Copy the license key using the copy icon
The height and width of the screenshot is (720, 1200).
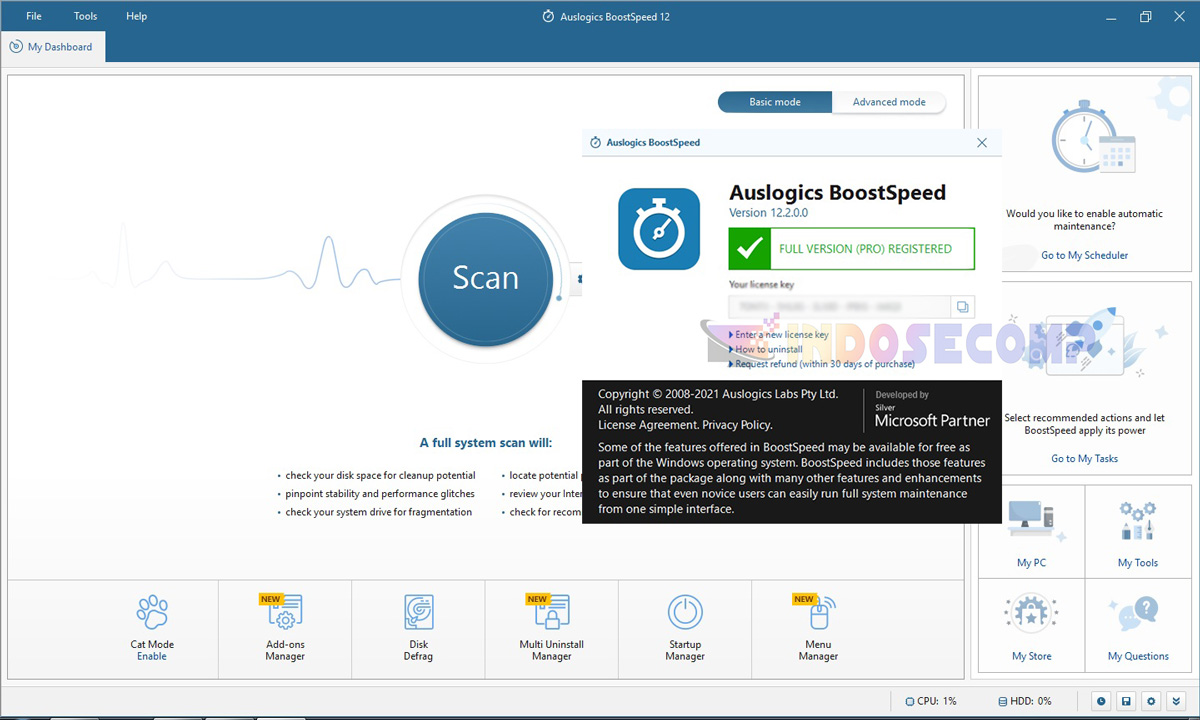tap(961, 306)
